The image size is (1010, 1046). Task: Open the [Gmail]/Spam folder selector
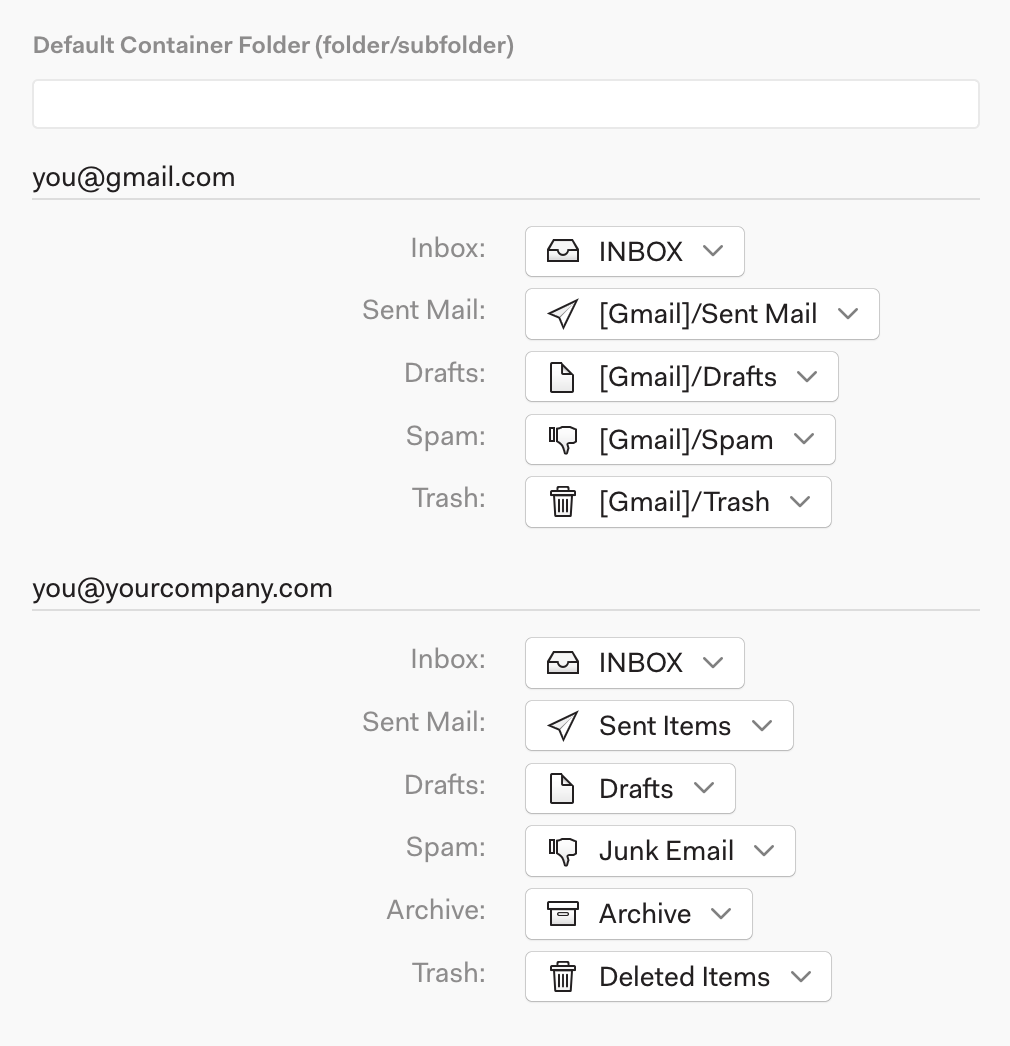pyautogui.click(x=680, y=440)
